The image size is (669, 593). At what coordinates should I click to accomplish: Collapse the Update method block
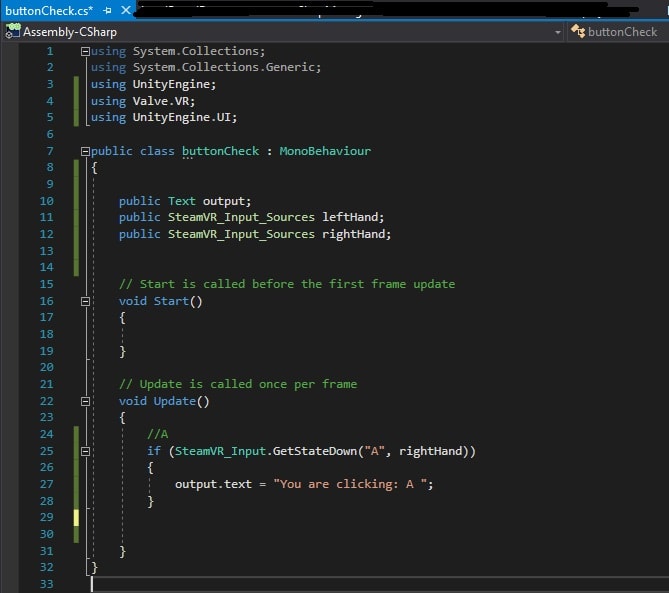tap(85, 401)
